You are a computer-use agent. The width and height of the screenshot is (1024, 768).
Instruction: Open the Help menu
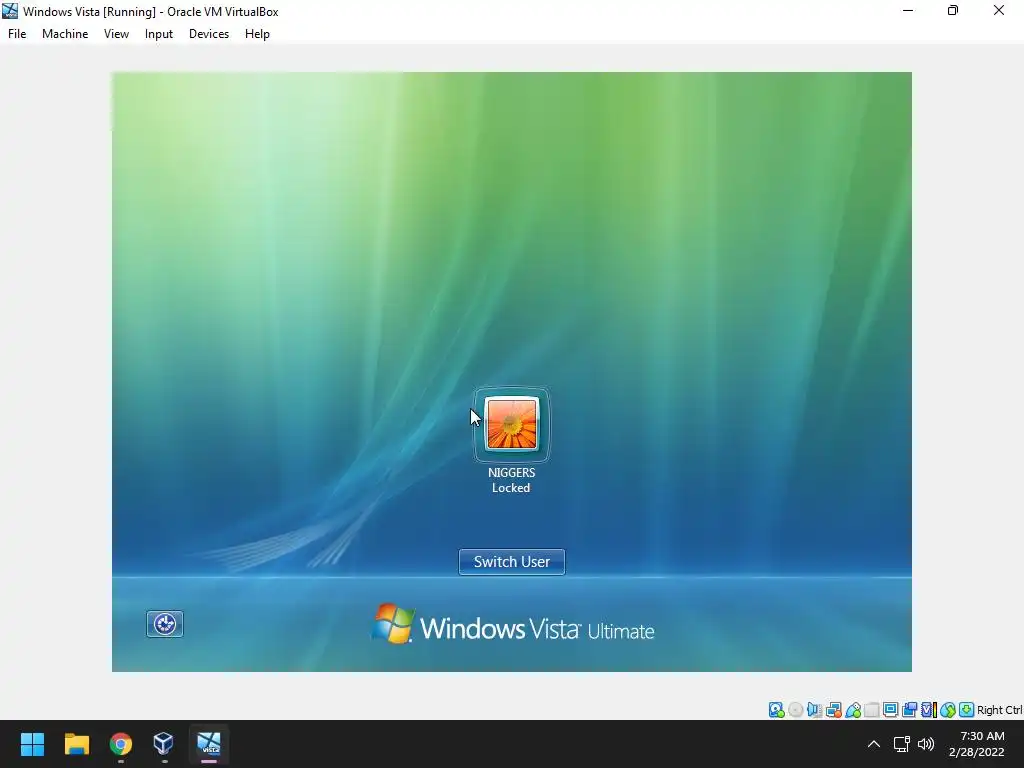pos(257,34)
